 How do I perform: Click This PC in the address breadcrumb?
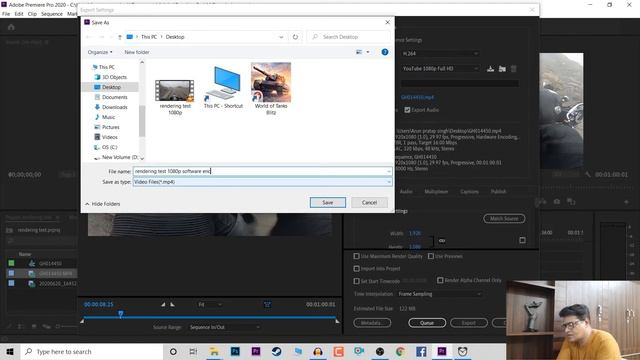pyautogui.click(x=149, y=37)
